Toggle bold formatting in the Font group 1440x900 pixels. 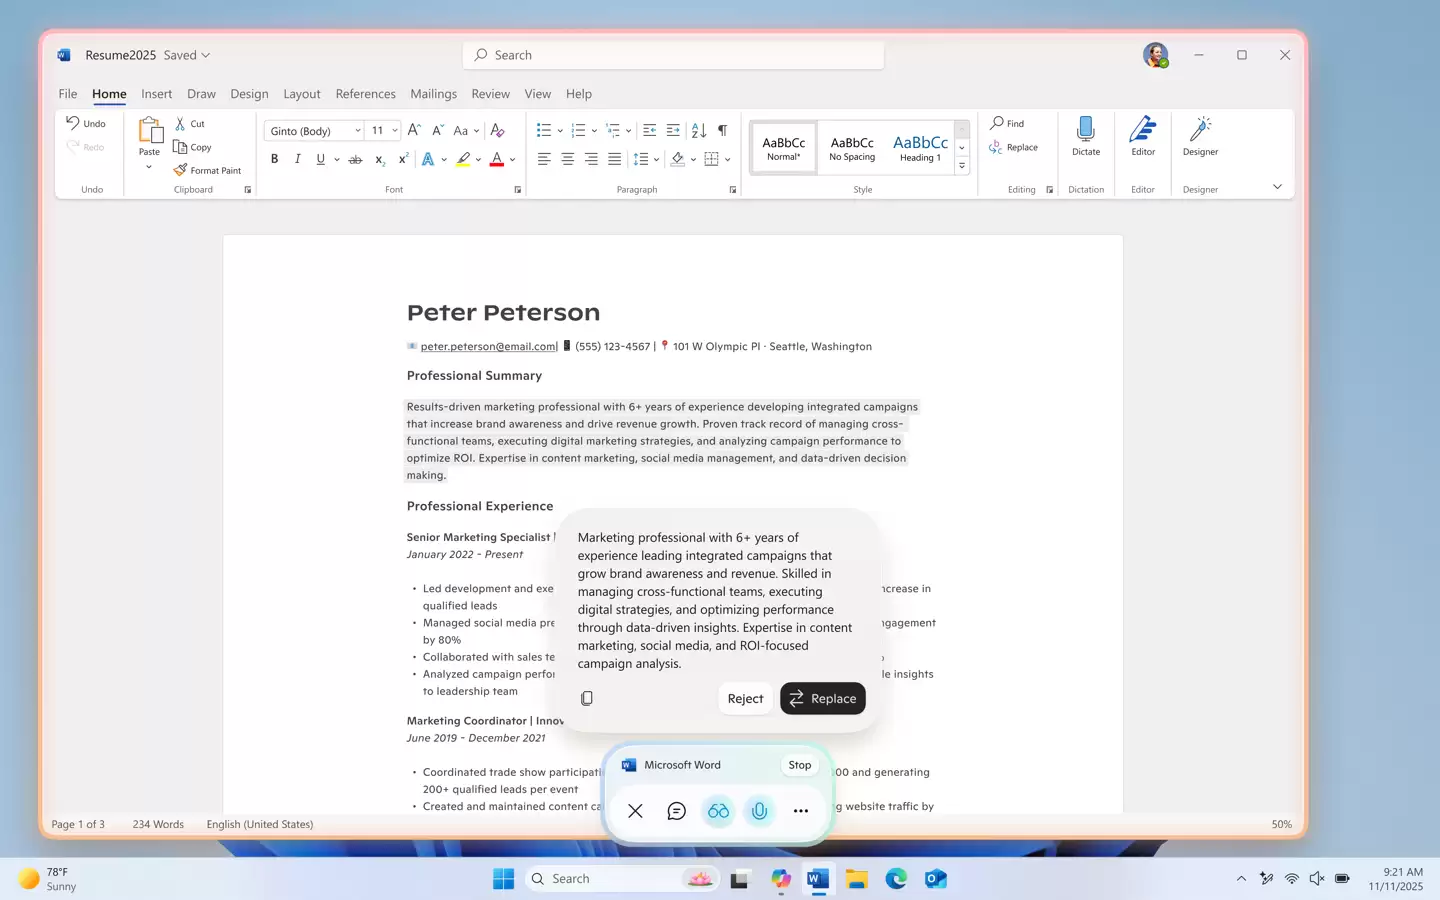[x=274, y=158]
